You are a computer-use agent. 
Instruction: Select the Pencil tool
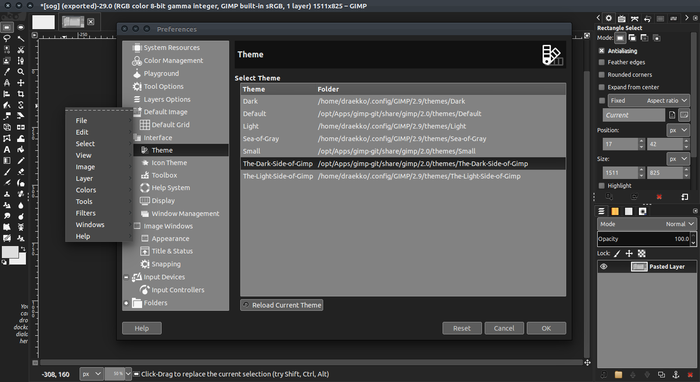[x=21, y=160]
